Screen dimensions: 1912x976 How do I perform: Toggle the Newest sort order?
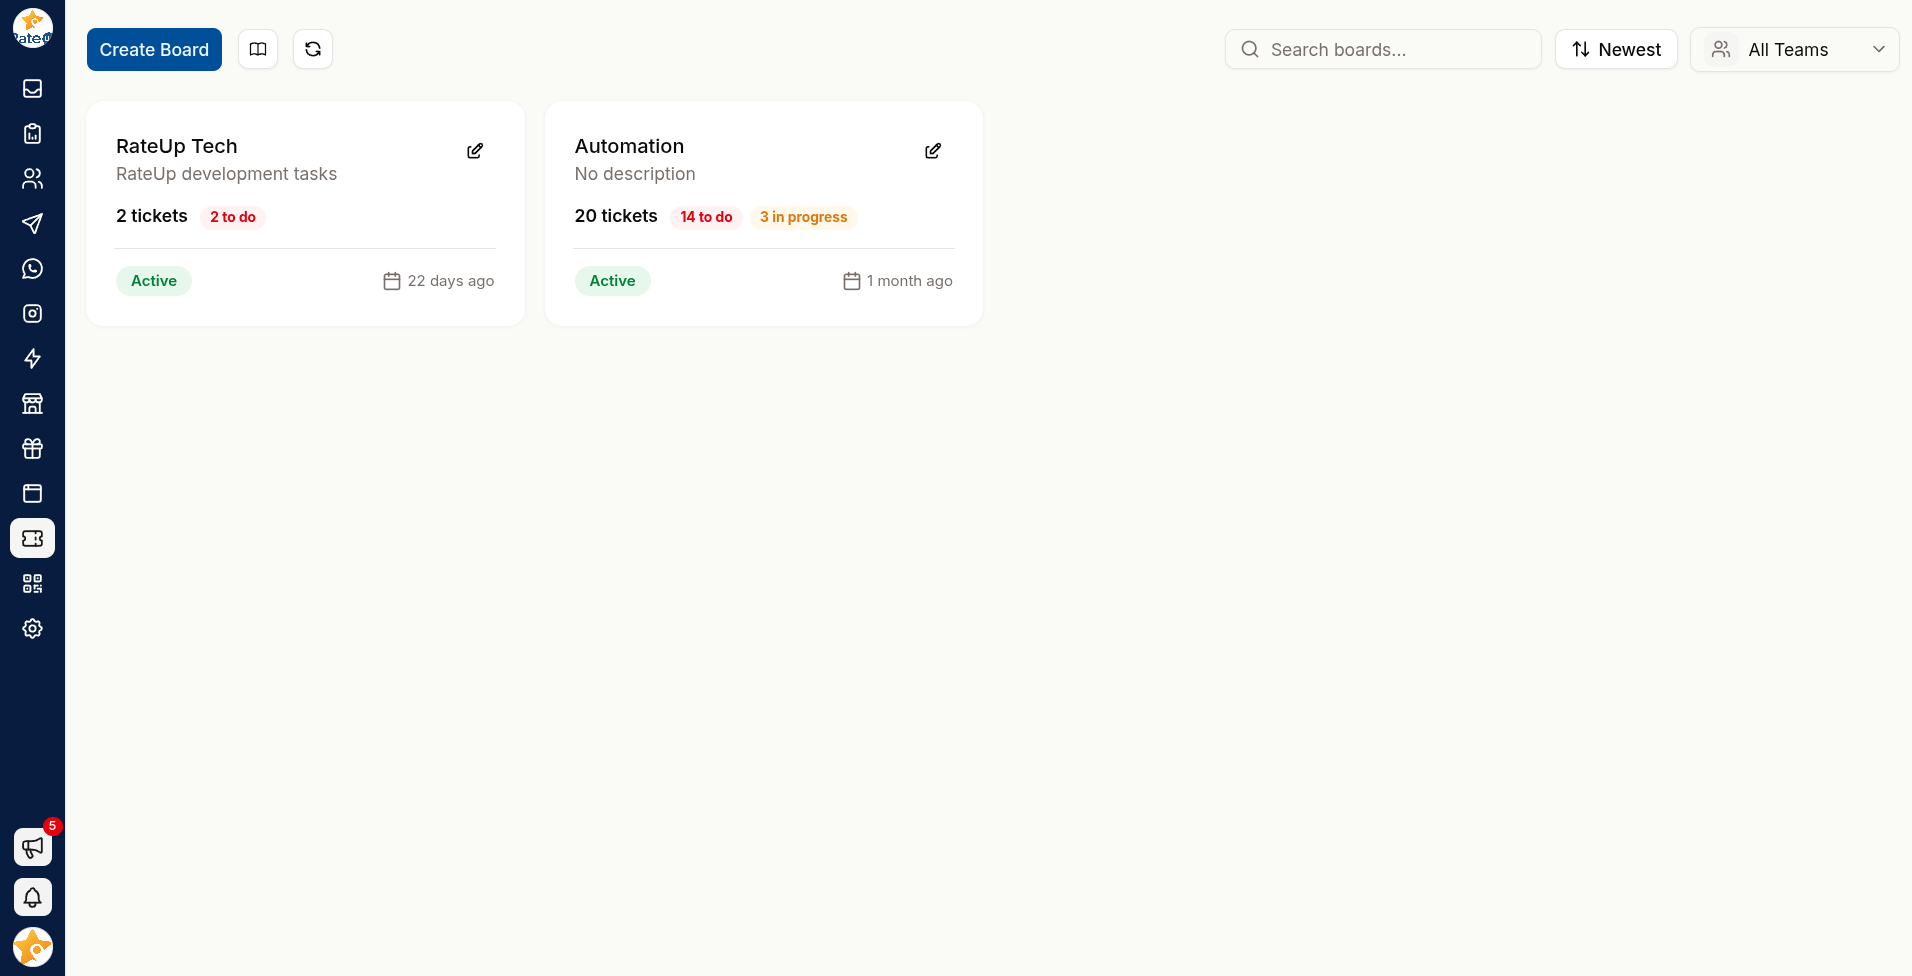coord(1616,49)
